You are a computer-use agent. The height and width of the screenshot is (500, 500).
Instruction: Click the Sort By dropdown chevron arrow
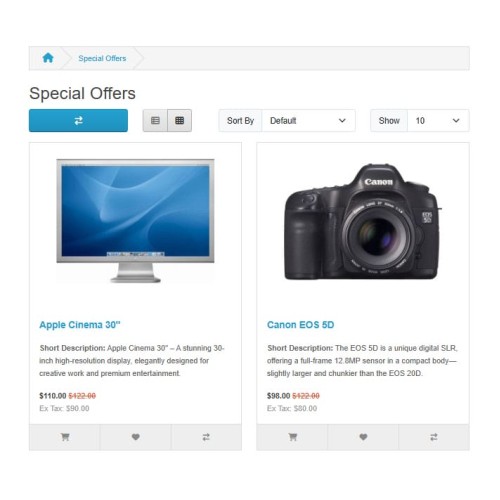pyautogui.click(x=342, y=120)
